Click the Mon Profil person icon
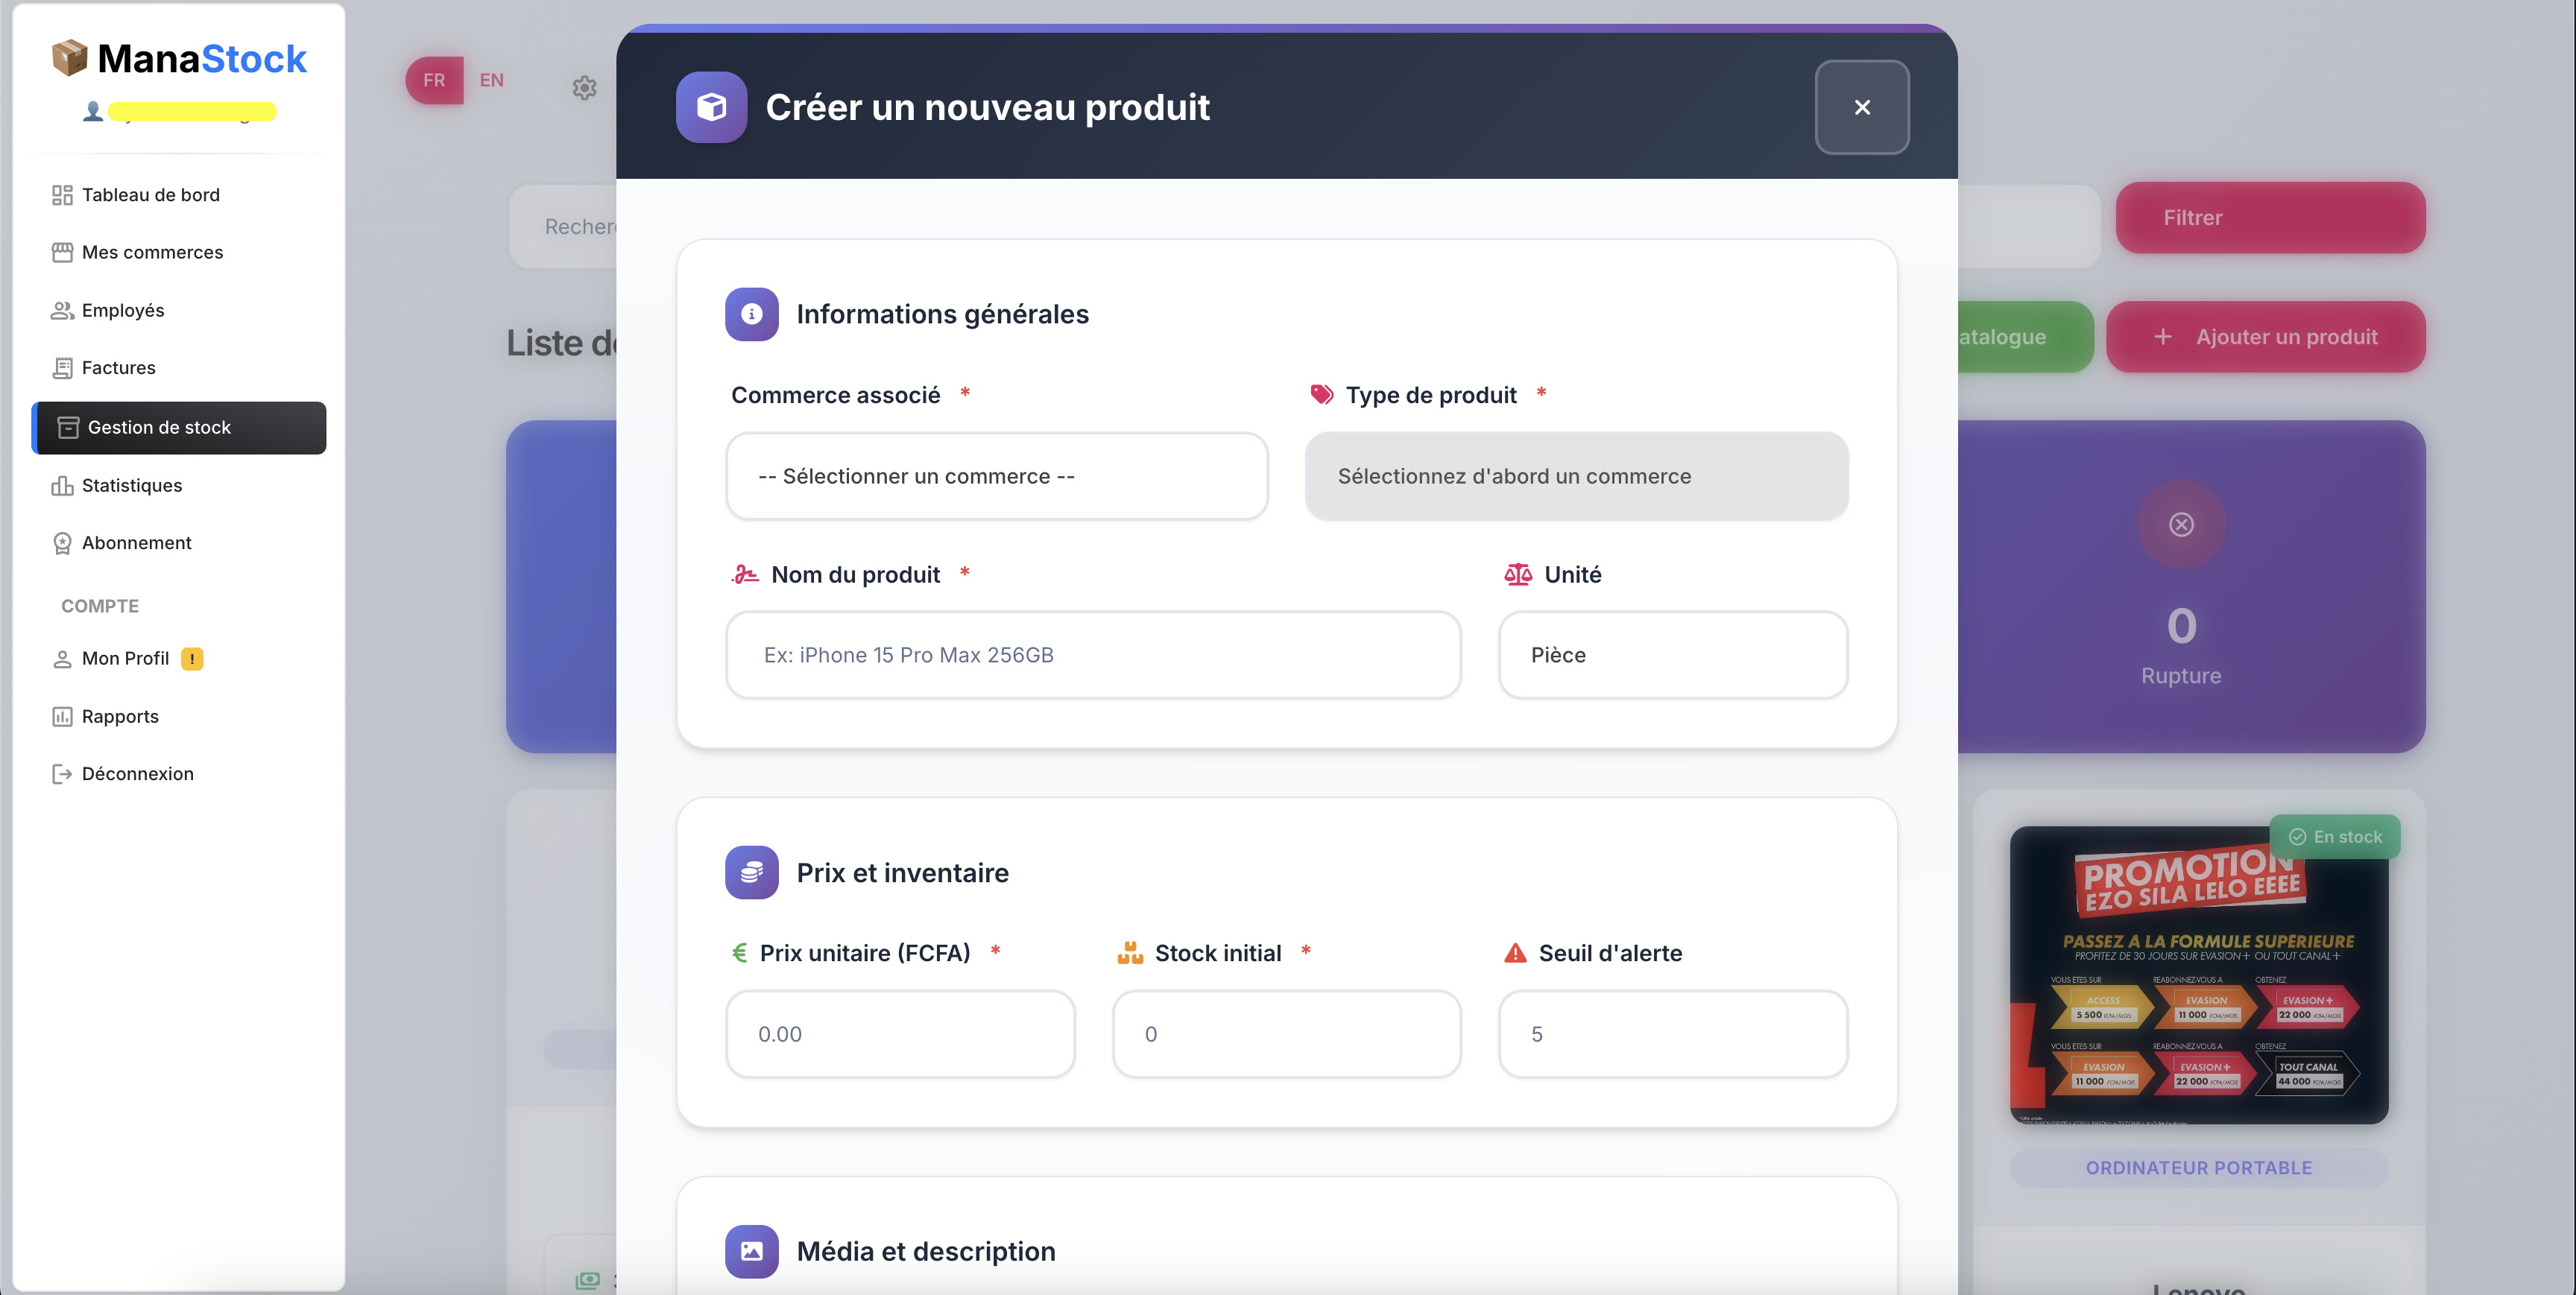2576x1295 pixels. point(62,659)
